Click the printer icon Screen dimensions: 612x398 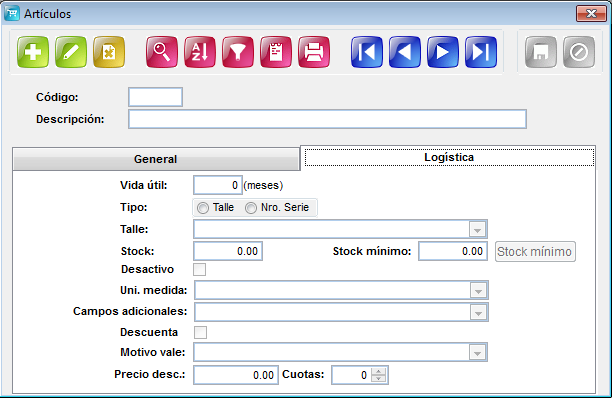pos(314,52)
